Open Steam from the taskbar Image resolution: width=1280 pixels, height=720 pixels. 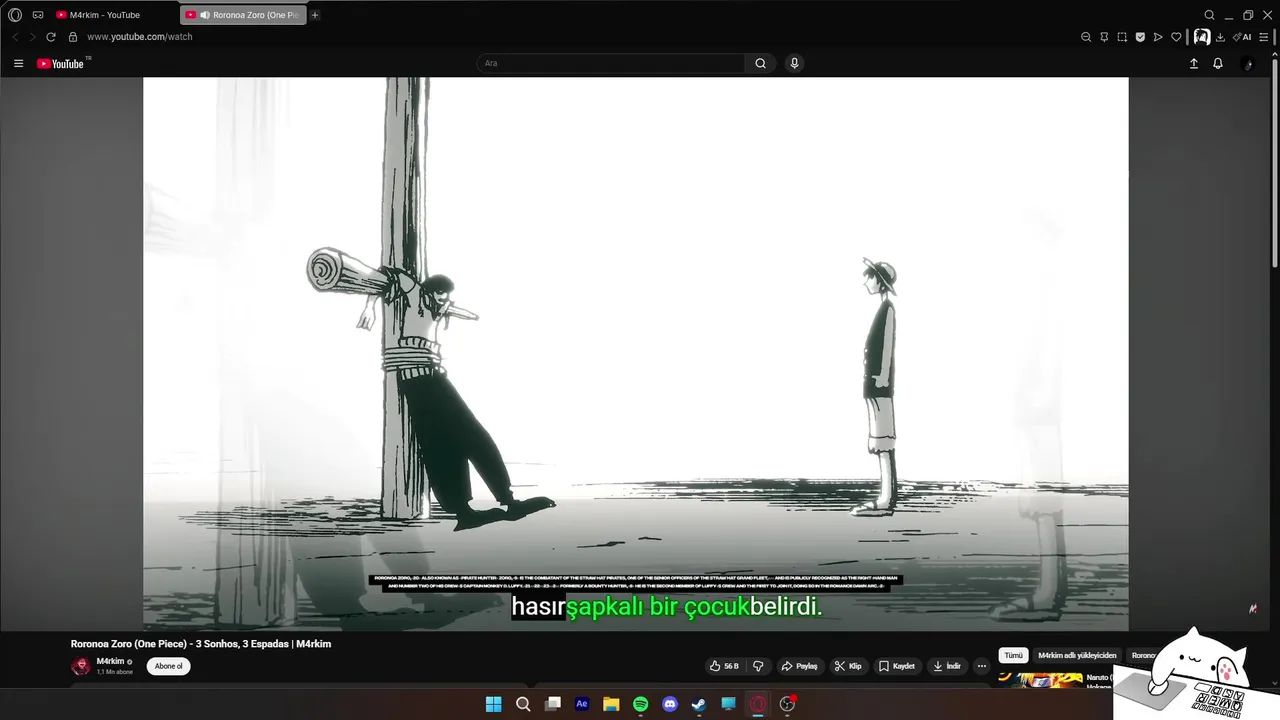[x=699, y=704]
